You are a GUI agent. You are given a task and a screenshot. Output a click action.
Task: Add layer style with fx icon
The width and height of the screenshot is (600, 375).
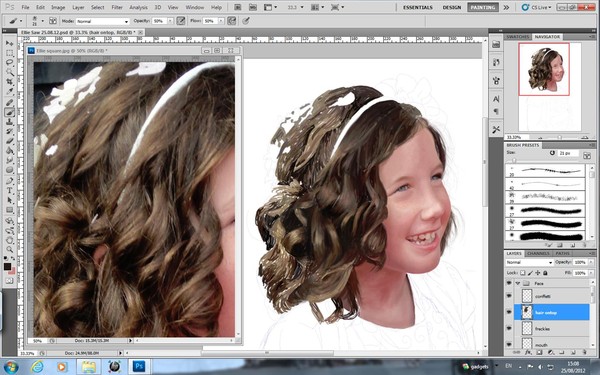pos(528,352)
